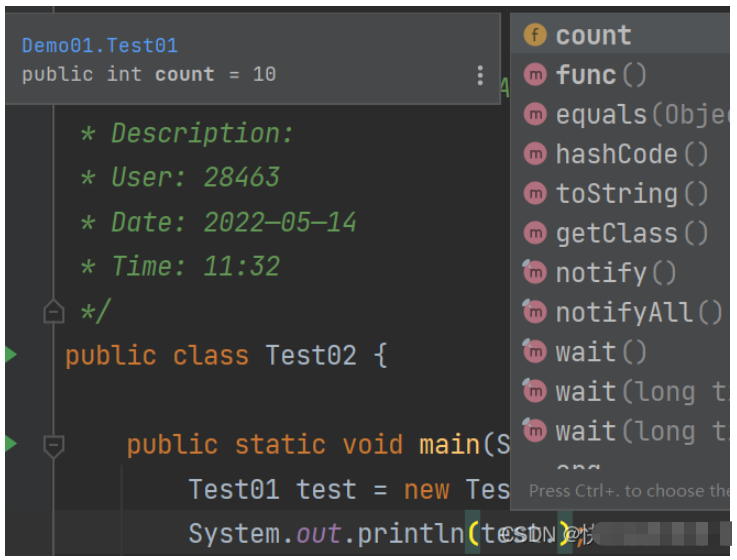Pick equals(Object) completion entry
737x560 pixels.
coord(620,114)
